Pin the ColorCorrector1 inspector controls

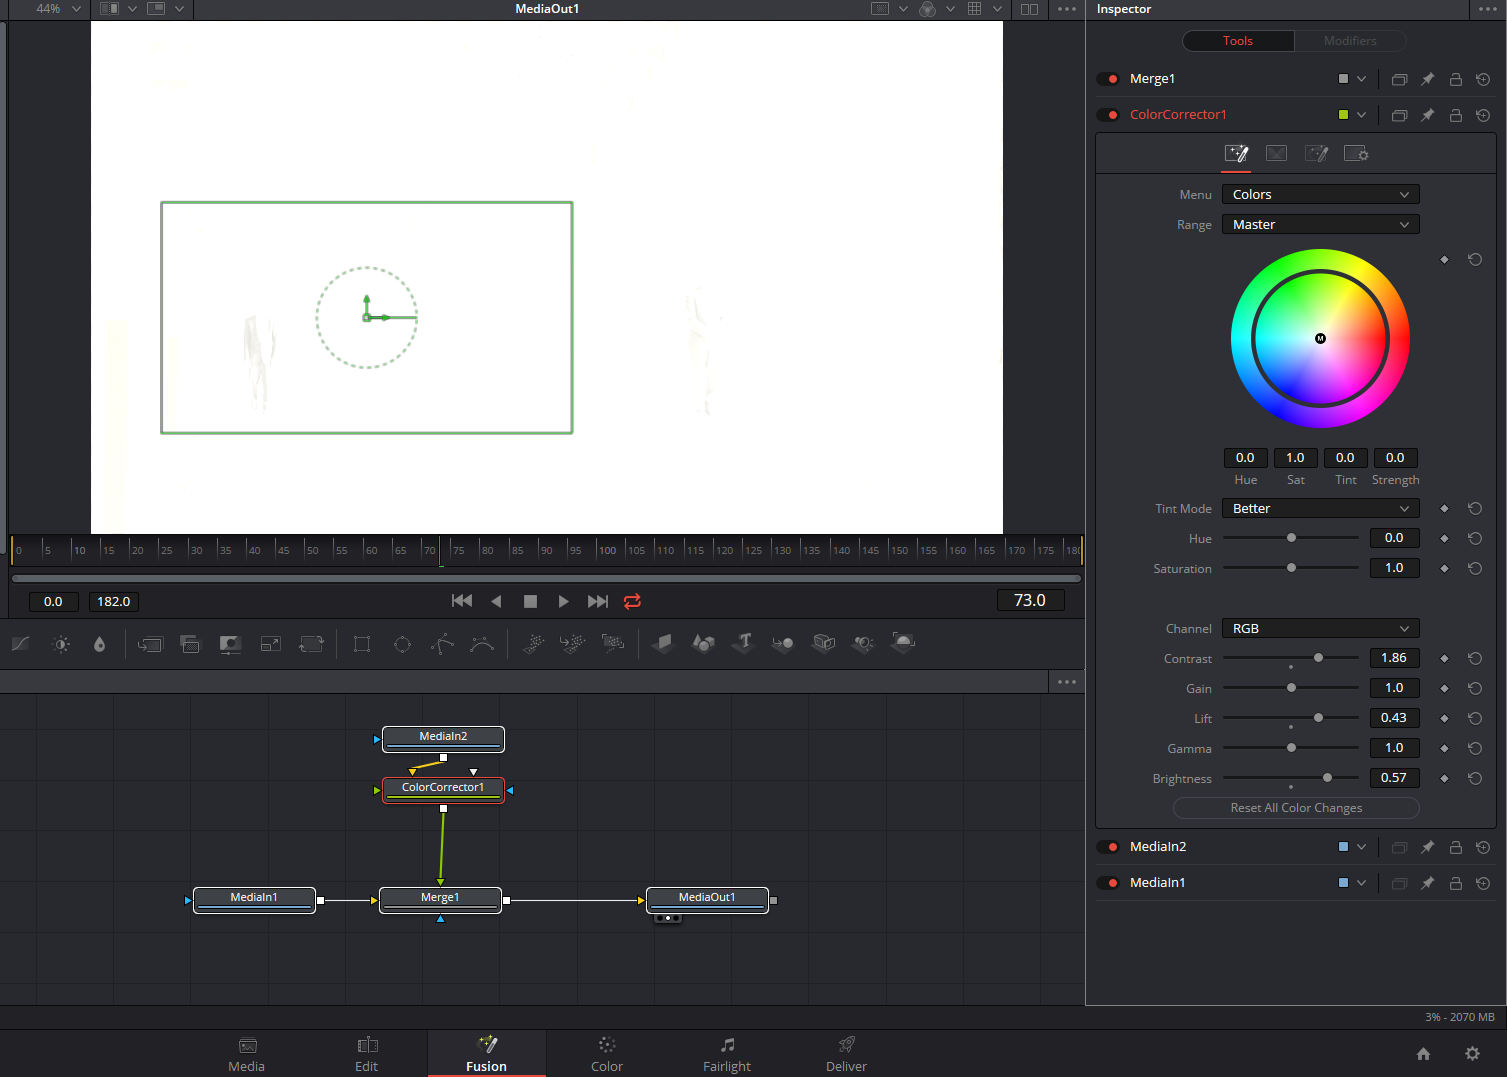click(x=1427, y=115)
